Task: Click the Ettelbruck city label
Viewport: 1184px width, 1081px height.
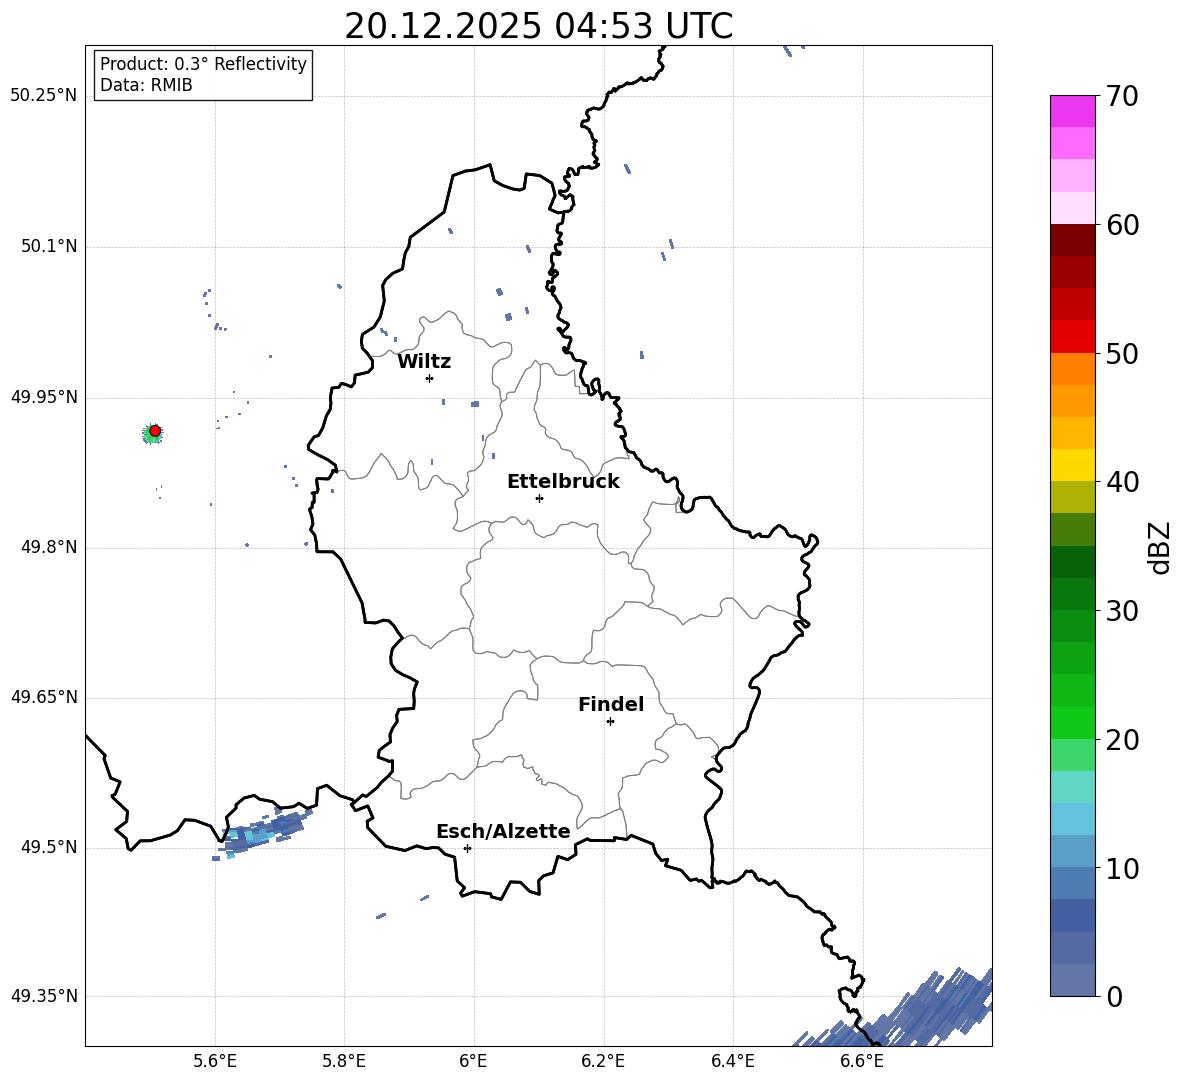Action: click(563, 482)
